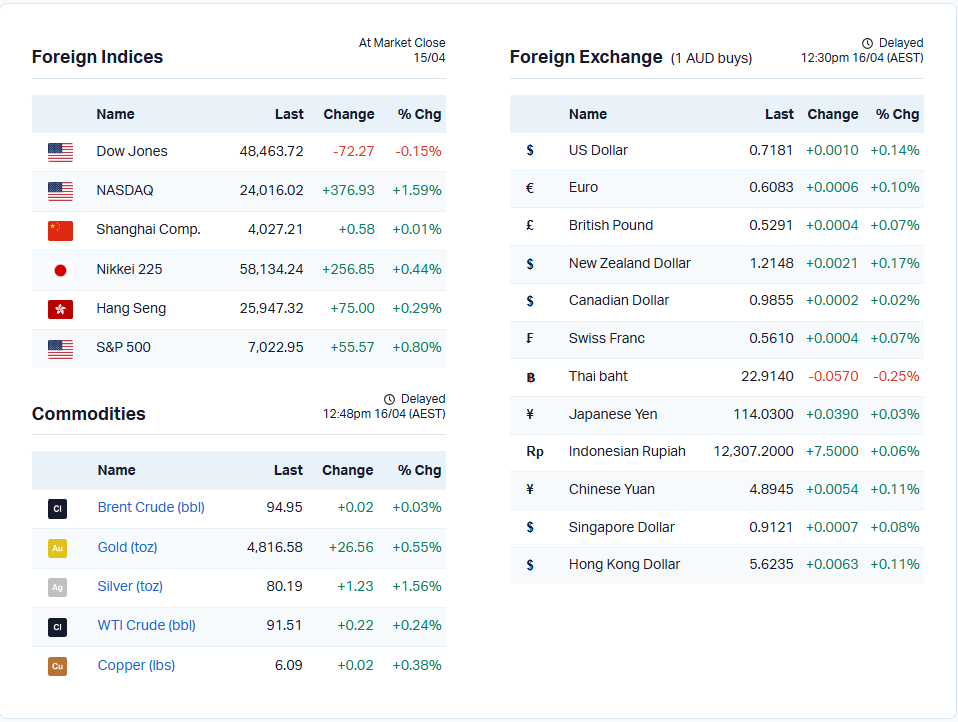Screen dimensions: 958x722
Task: Open the Copper (lbs) link
Action: pos(136,665)
